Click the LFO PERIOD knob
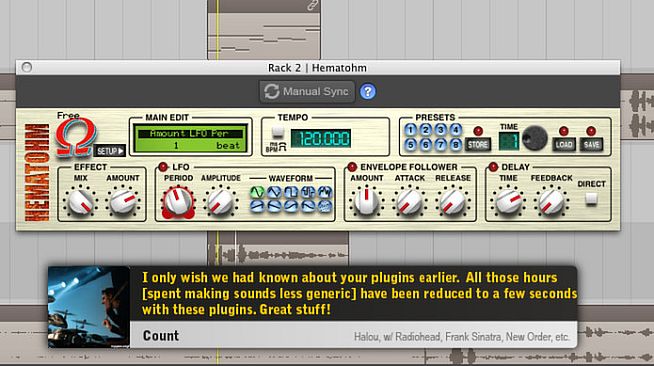 (x=178, y=202)
